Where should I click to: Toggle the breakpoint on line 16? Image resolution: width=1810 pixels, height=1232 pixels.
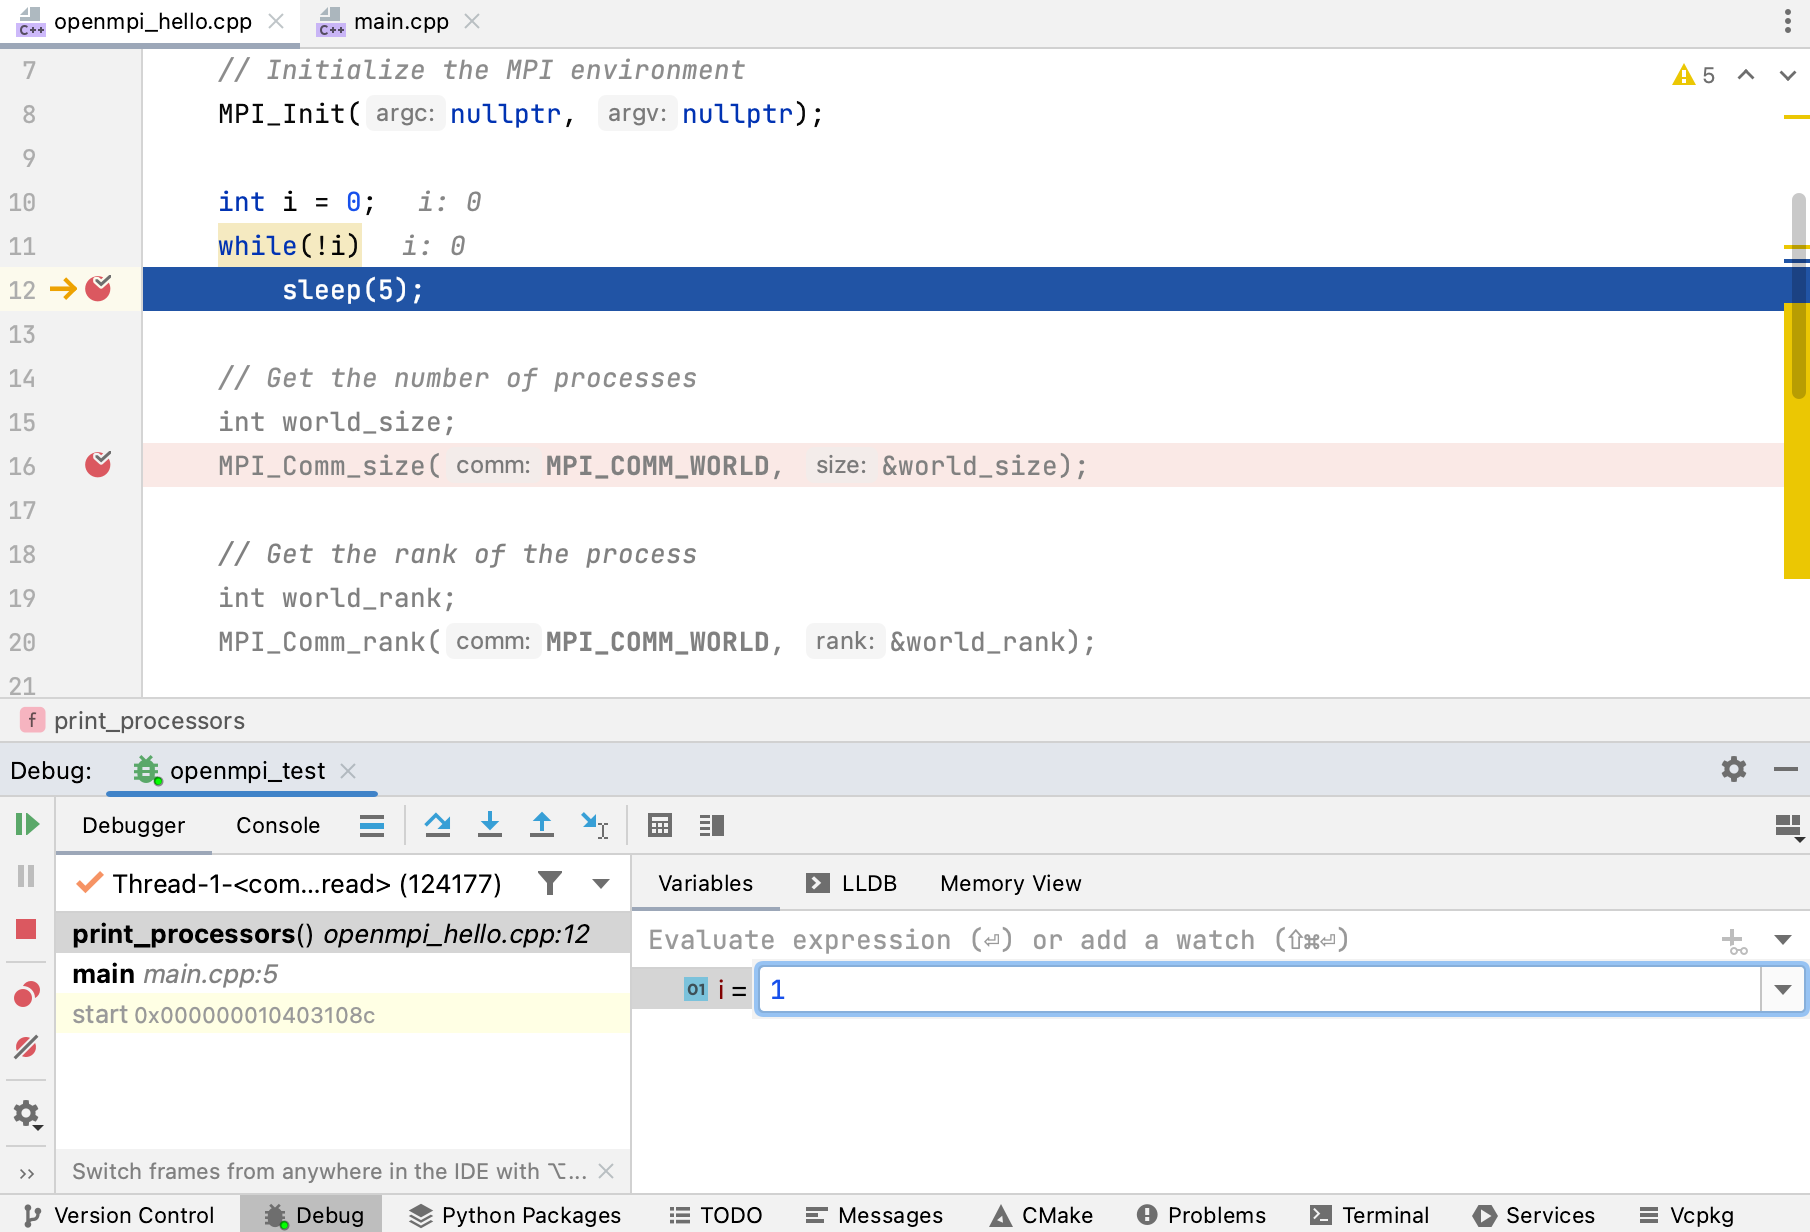coord(98,464)
